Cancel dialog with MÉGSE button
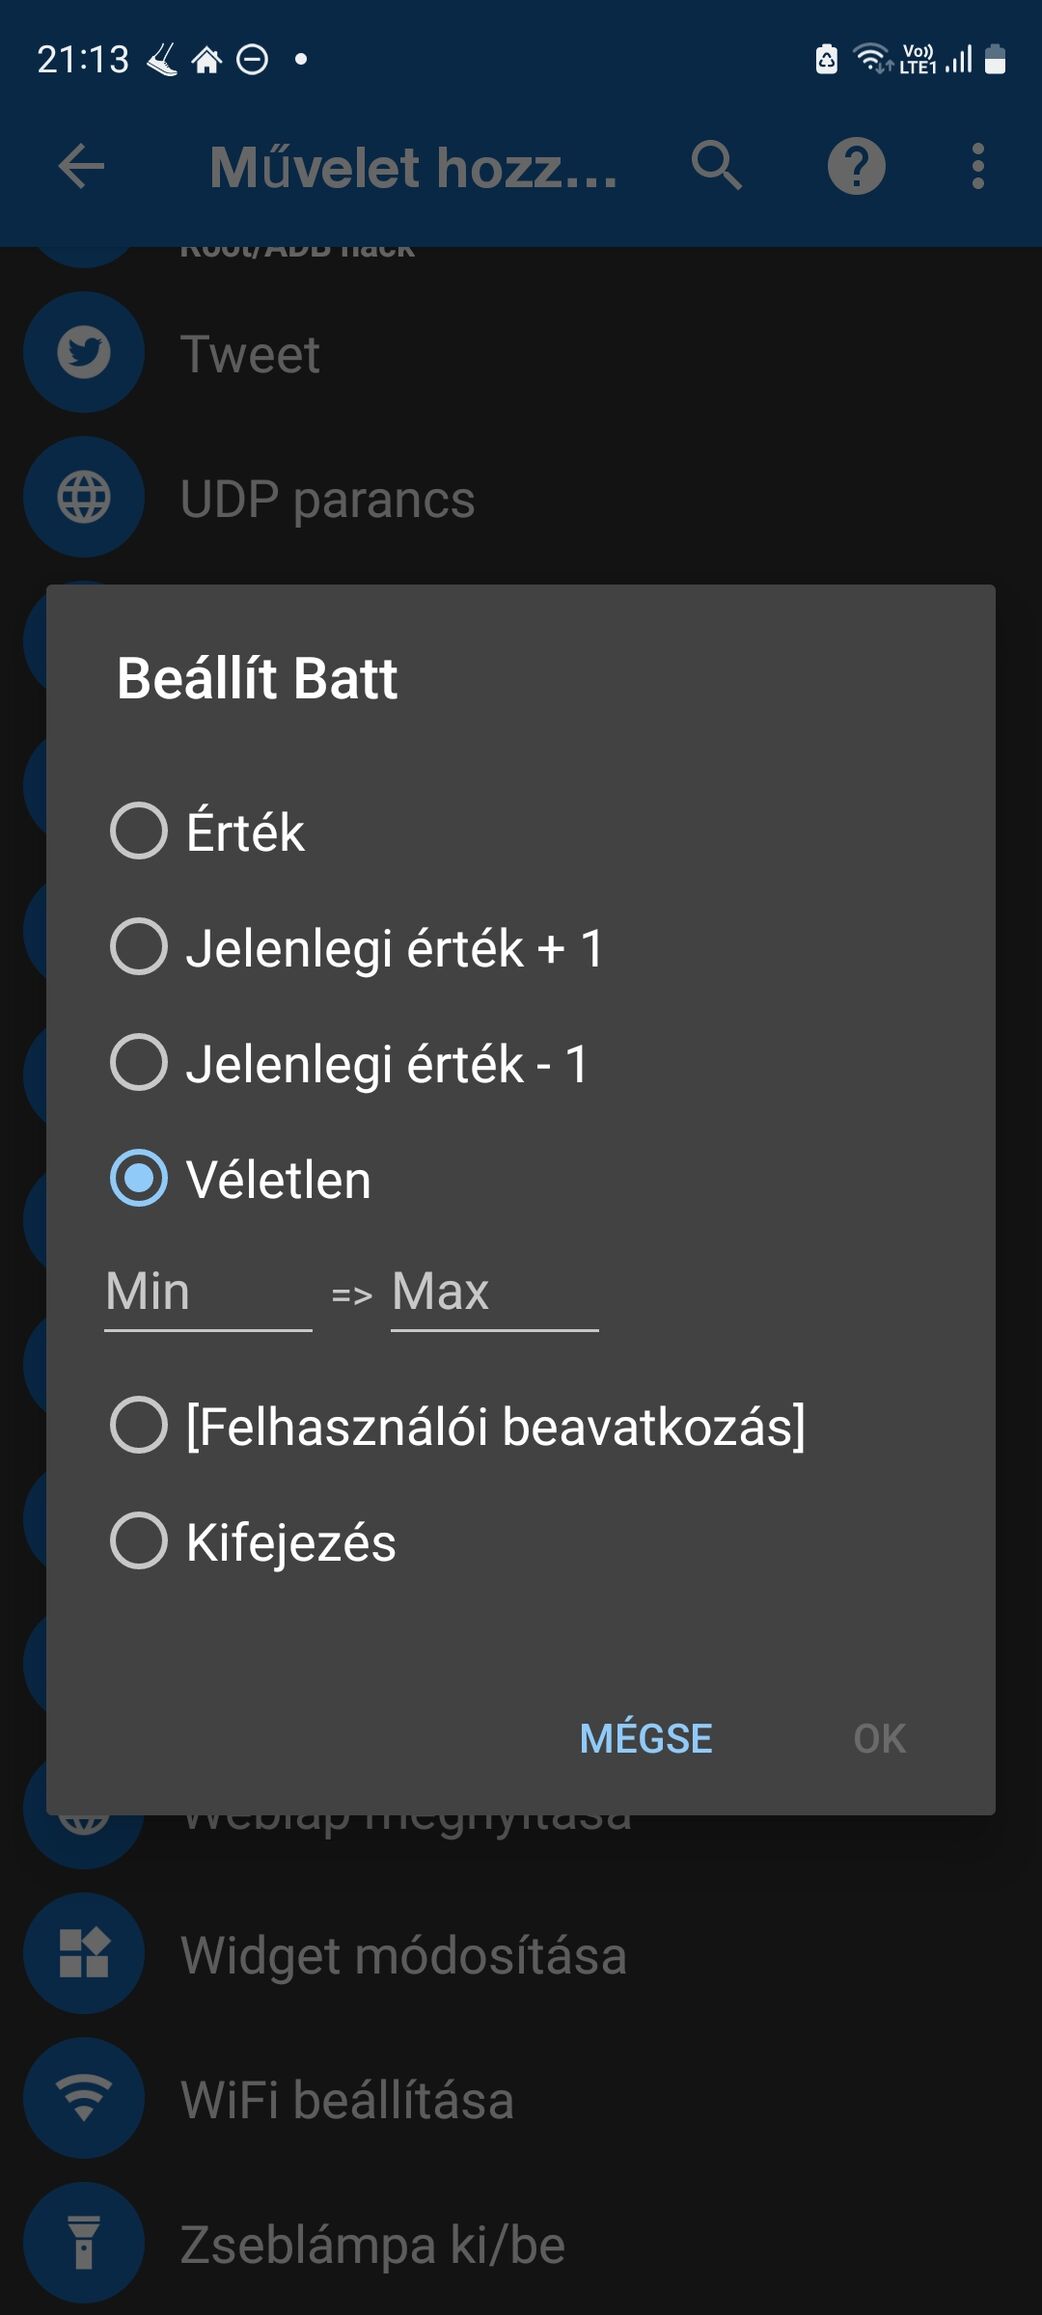The width and height of the screenshot is (1042, 2315). [646, 1738]
